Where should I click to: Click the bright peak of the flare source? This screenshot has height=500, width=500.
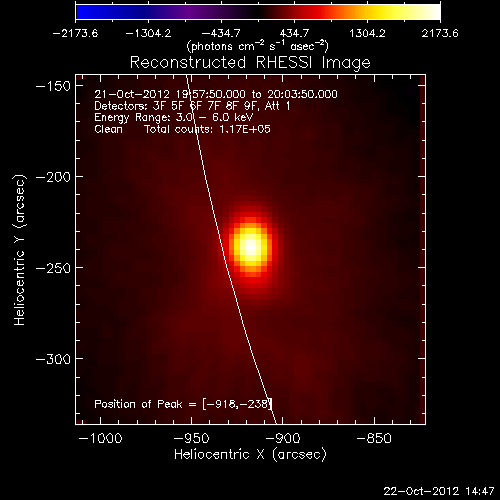point(250,246)
